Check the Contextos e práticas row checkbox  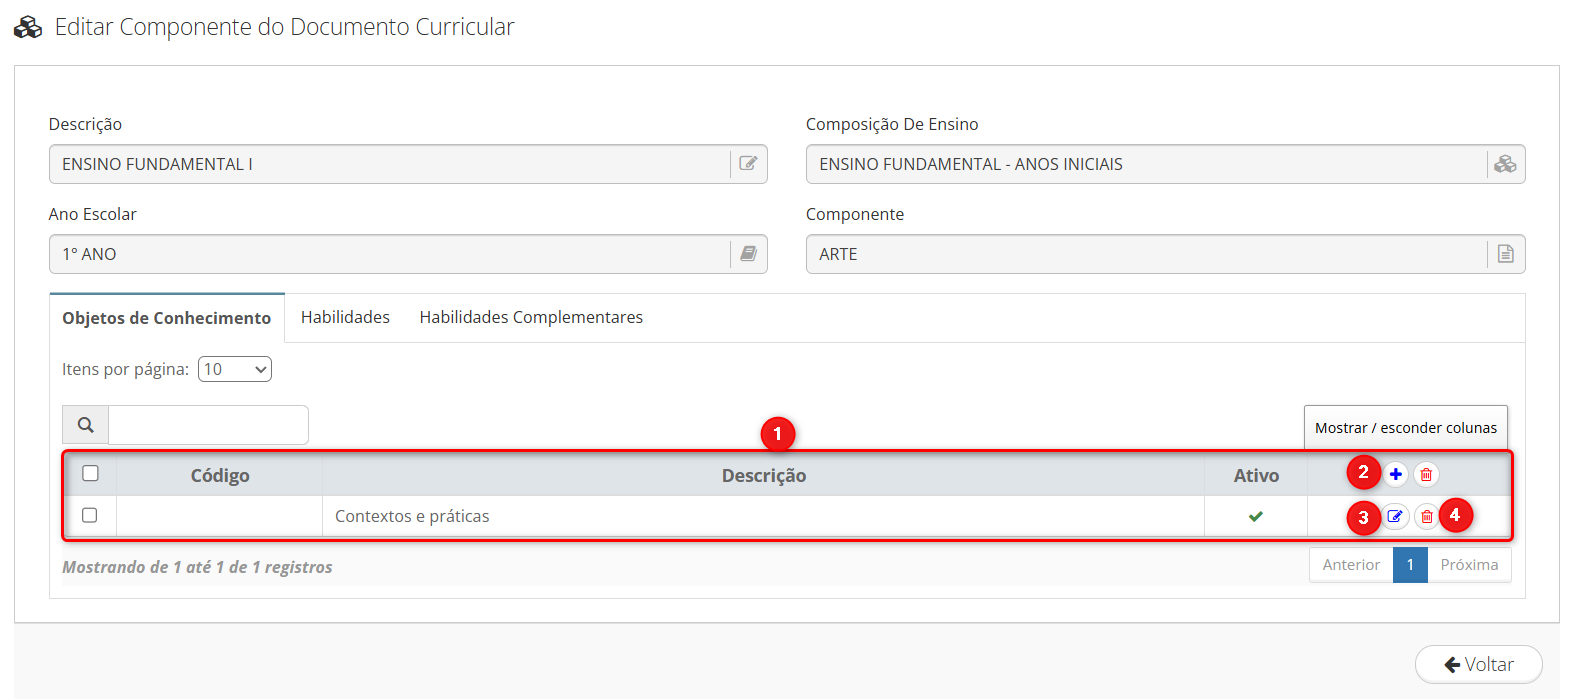[90, 515]
